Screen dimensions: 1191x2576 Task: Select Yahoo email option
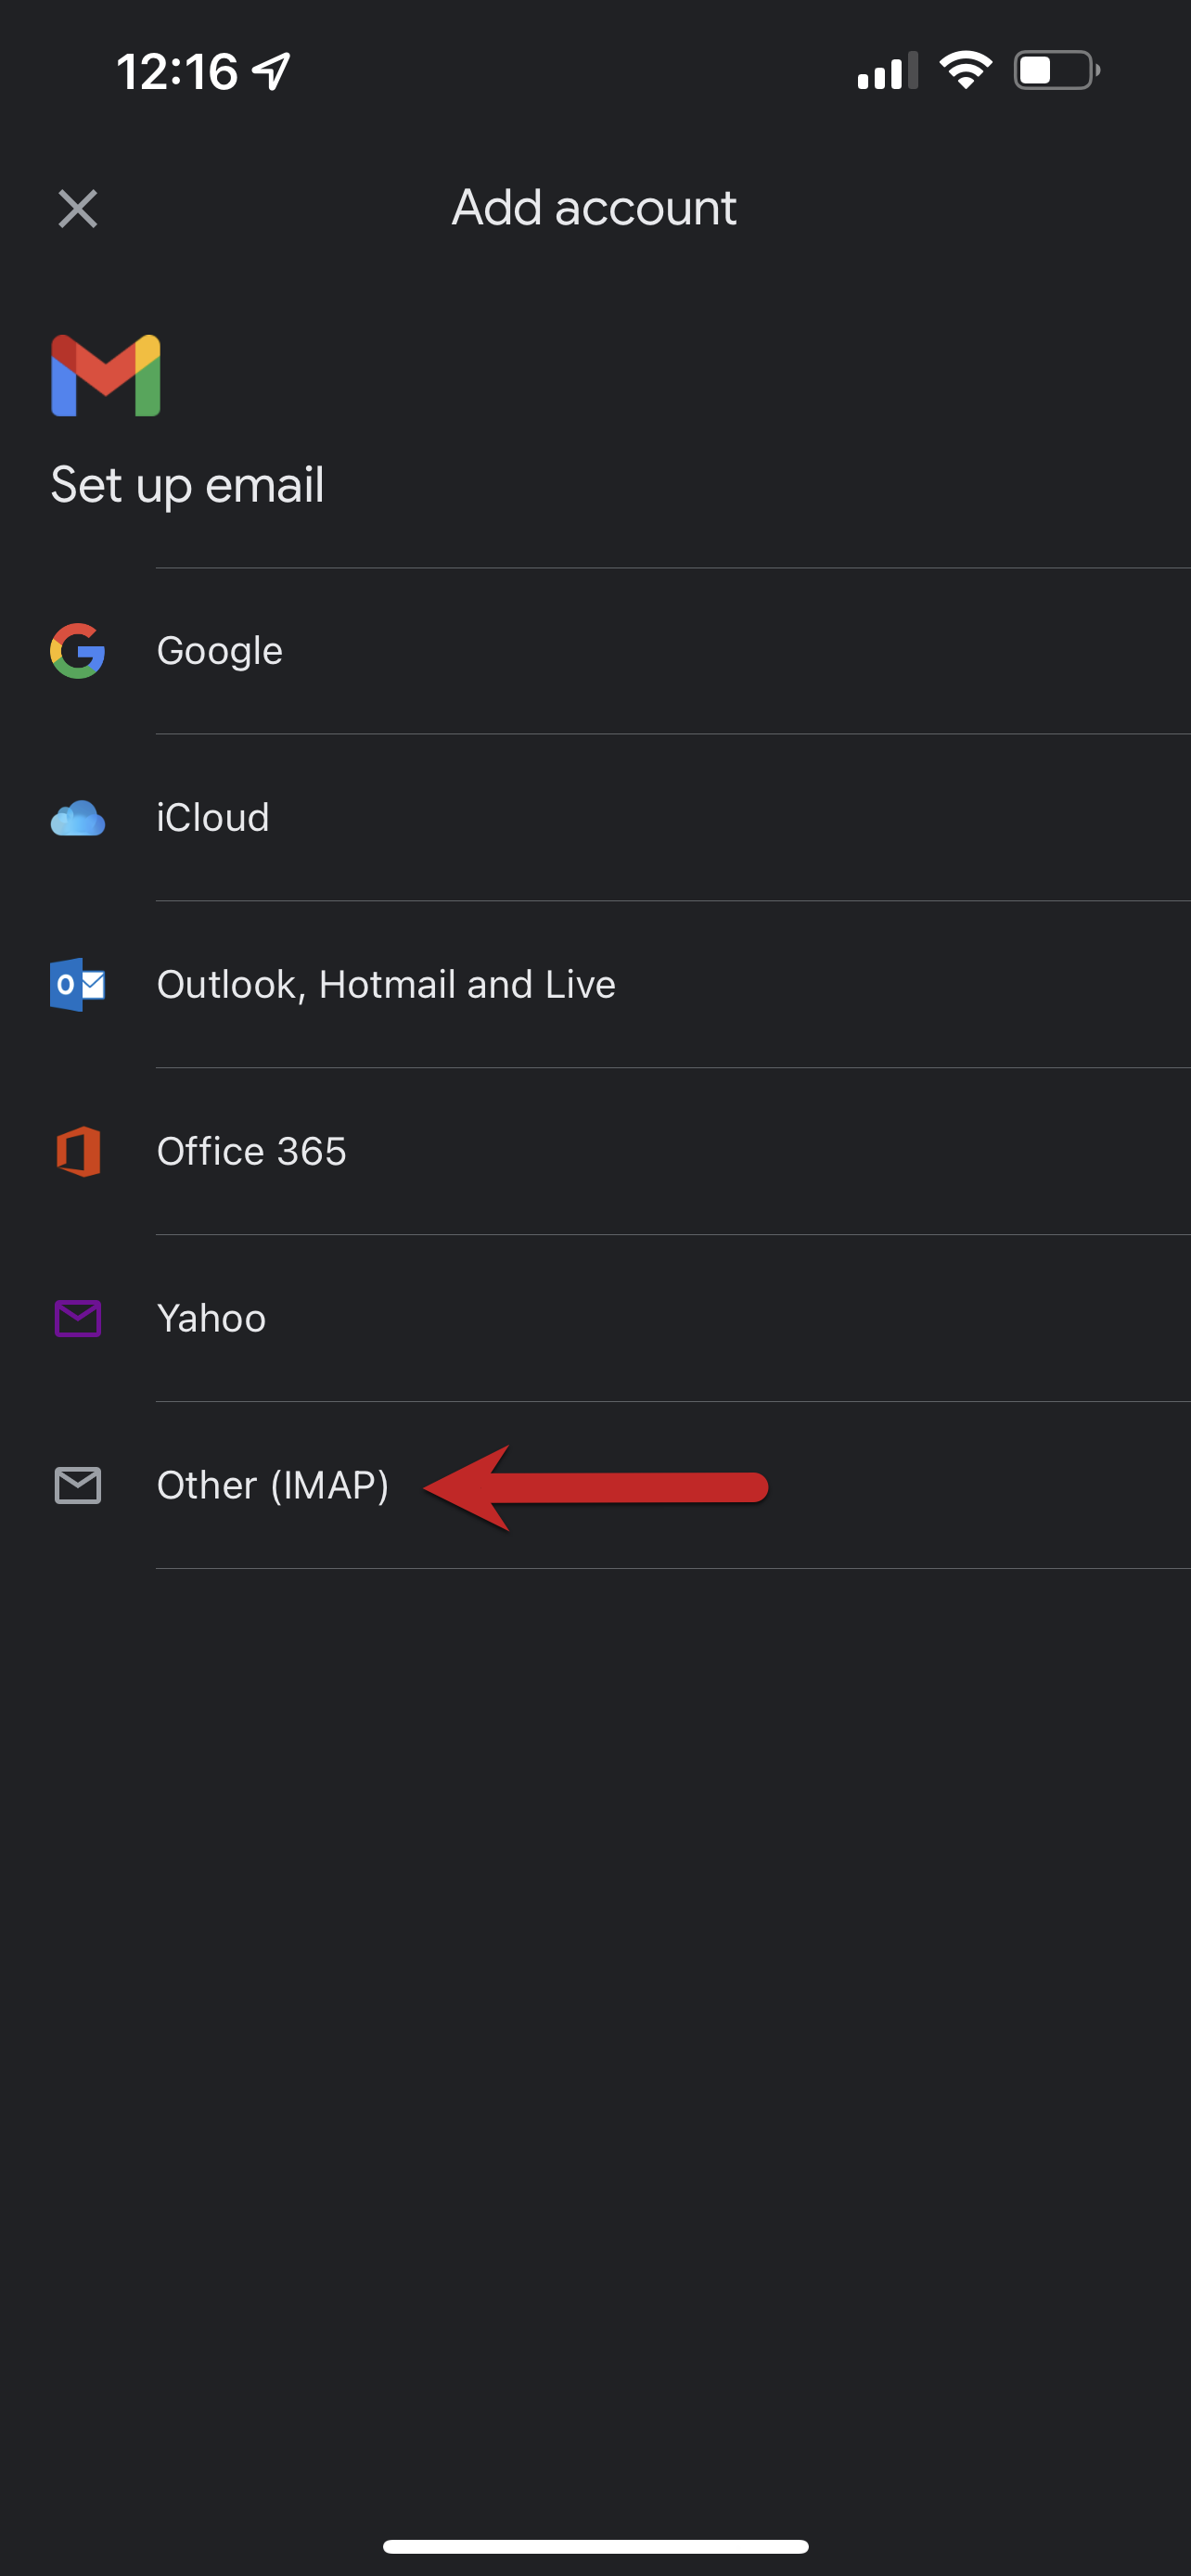pos(211,1319)
